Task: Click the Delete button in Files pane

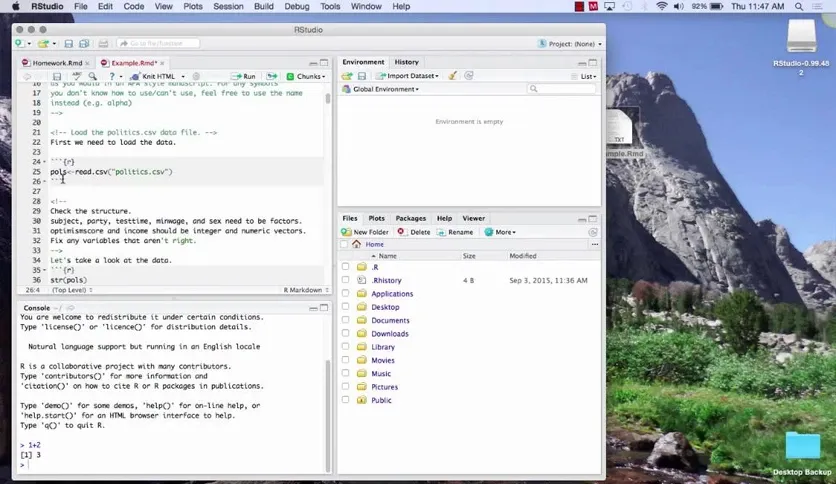Action: pos(414,232)
